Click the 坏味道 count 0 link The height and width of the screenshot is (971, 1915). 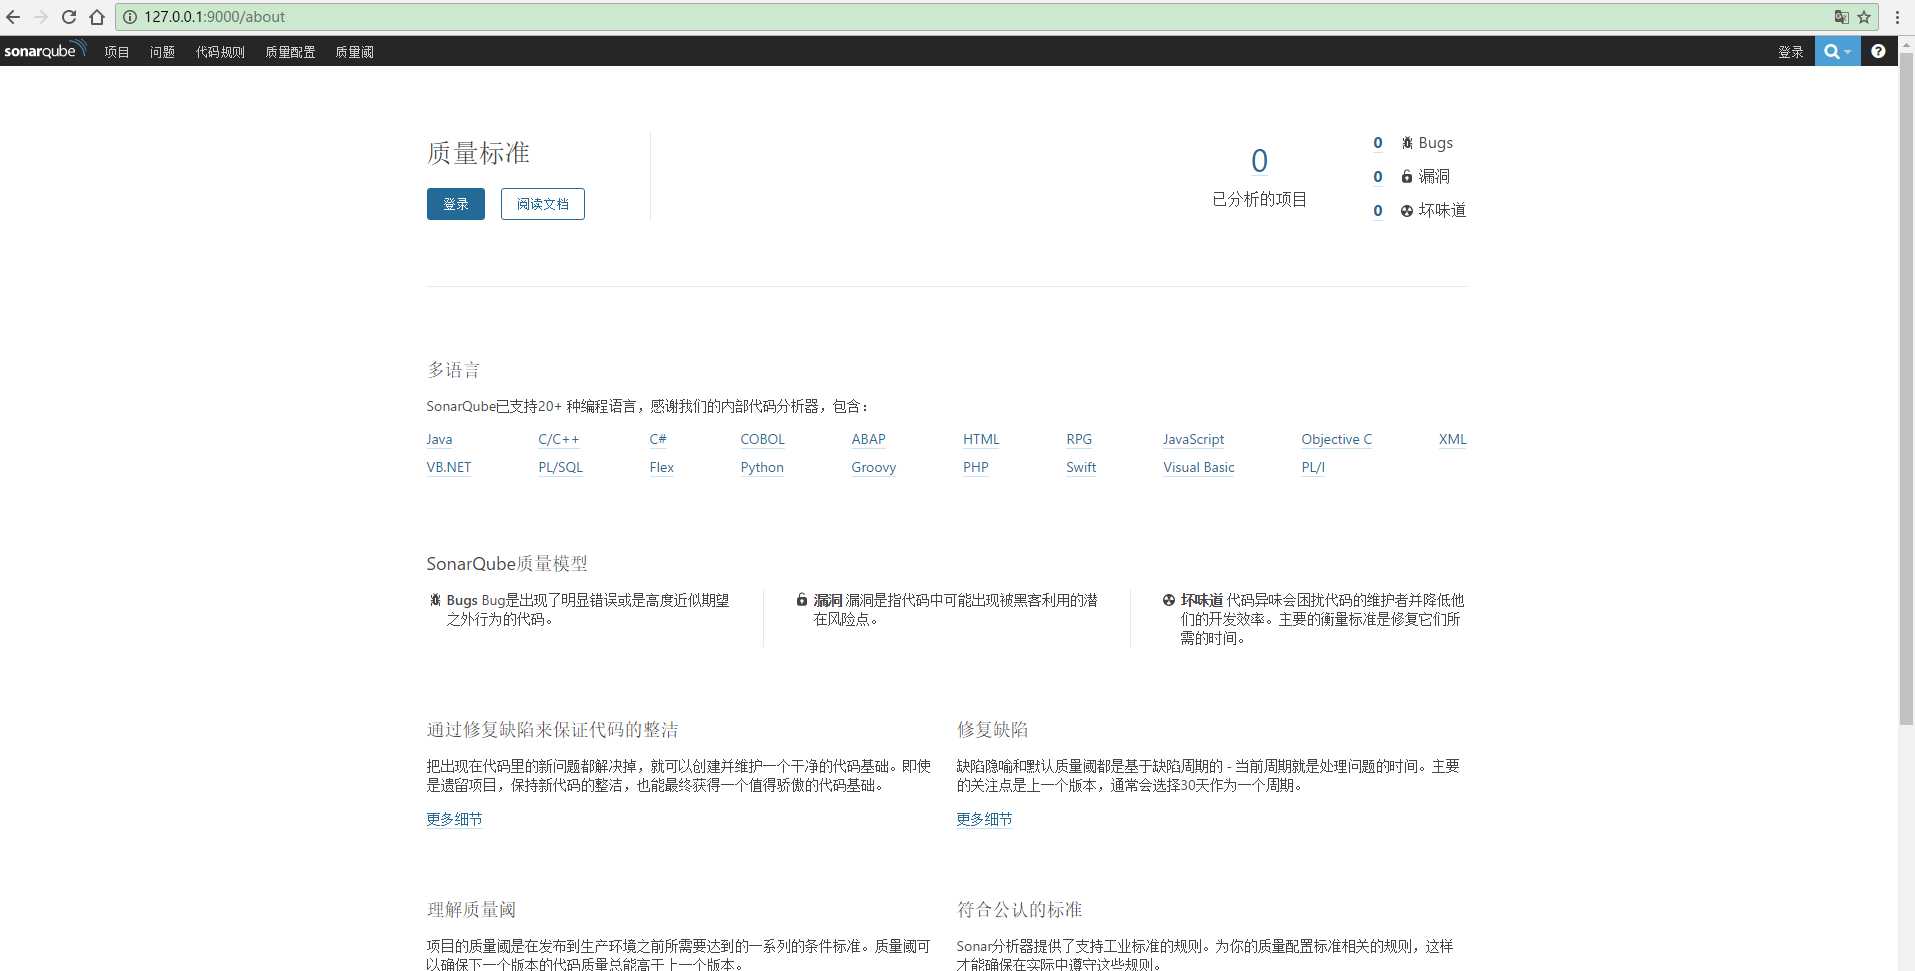pos(1378,211)
